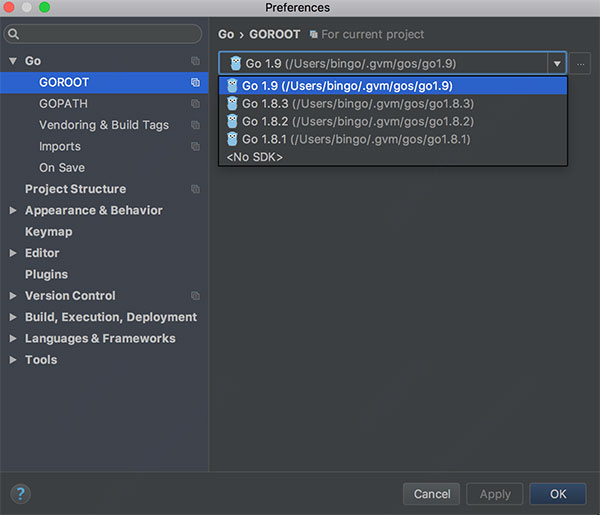Choose Go 1.8.3 from SDK list
600x515 pixels.
[393, 104]
